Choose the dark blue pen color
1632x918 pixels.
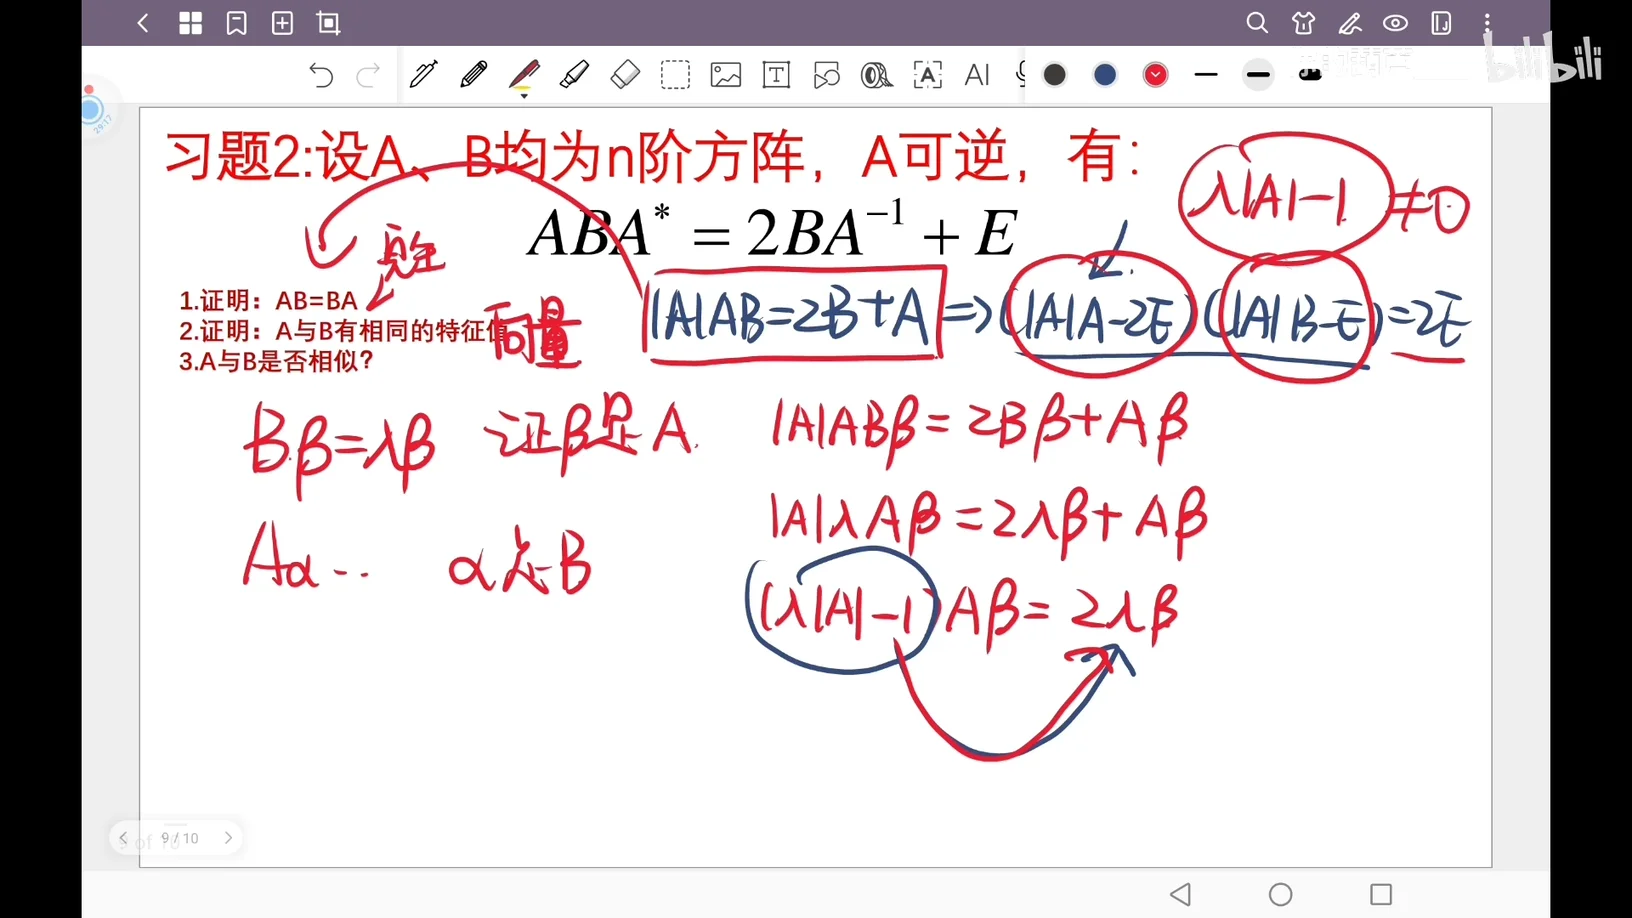(x=1105, y=75)
